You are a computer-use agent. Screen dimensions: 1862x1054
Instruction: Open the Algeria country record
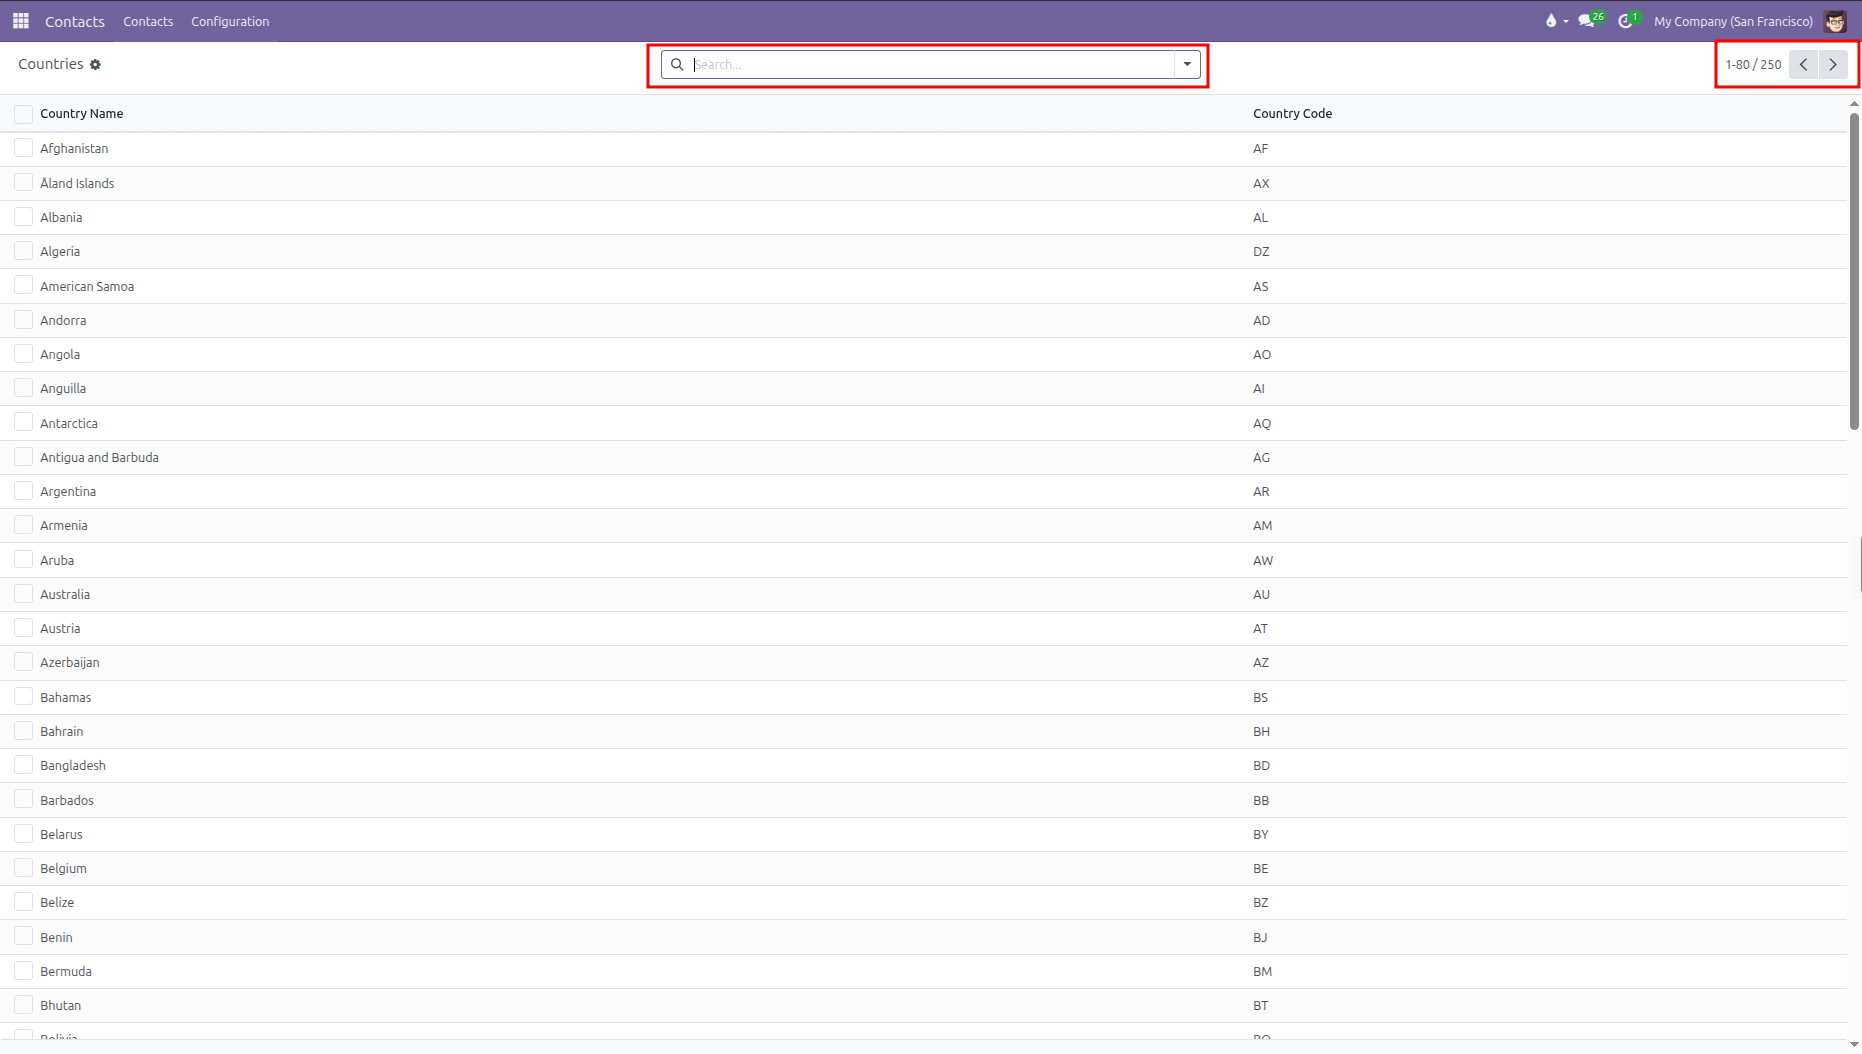coord(60,252)
